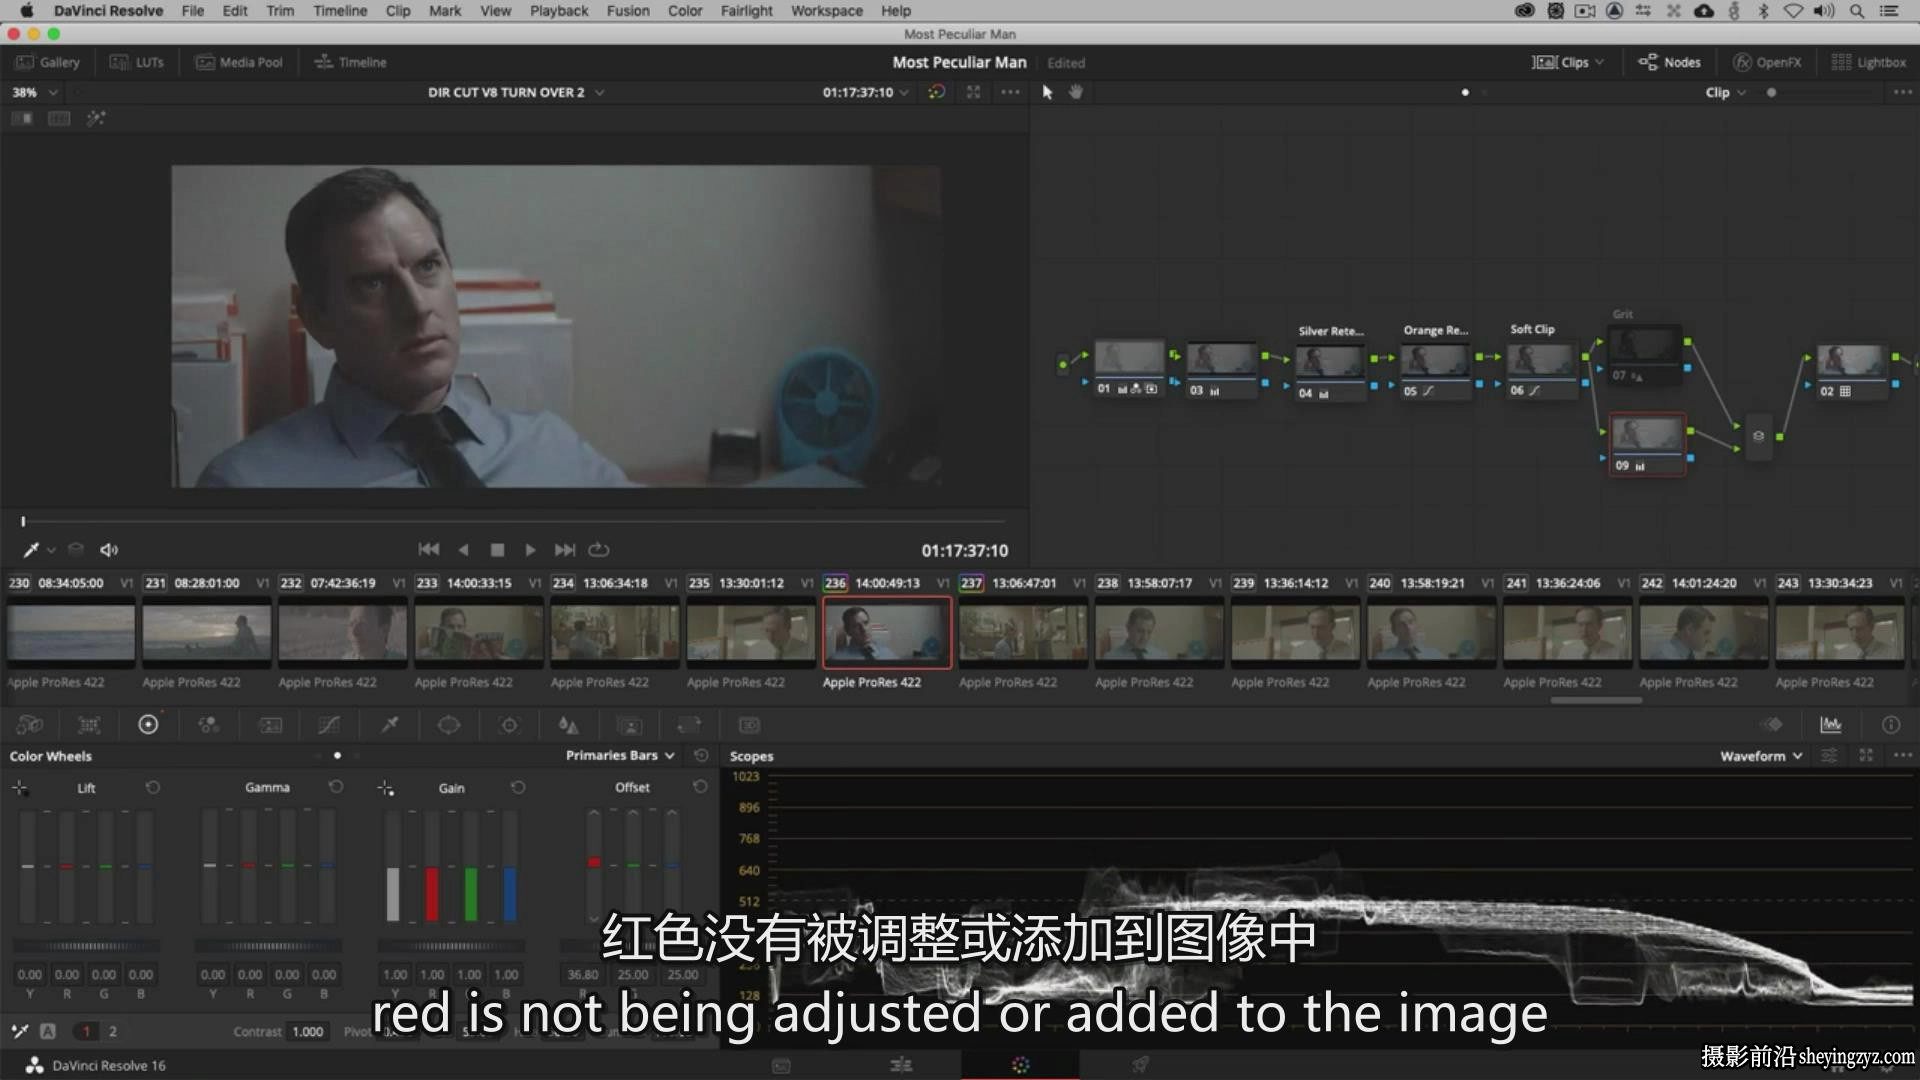The width and height of the screenshot is (1920, 1080).
Task: Open the Information palette icon
Action: click(1890, 725)
